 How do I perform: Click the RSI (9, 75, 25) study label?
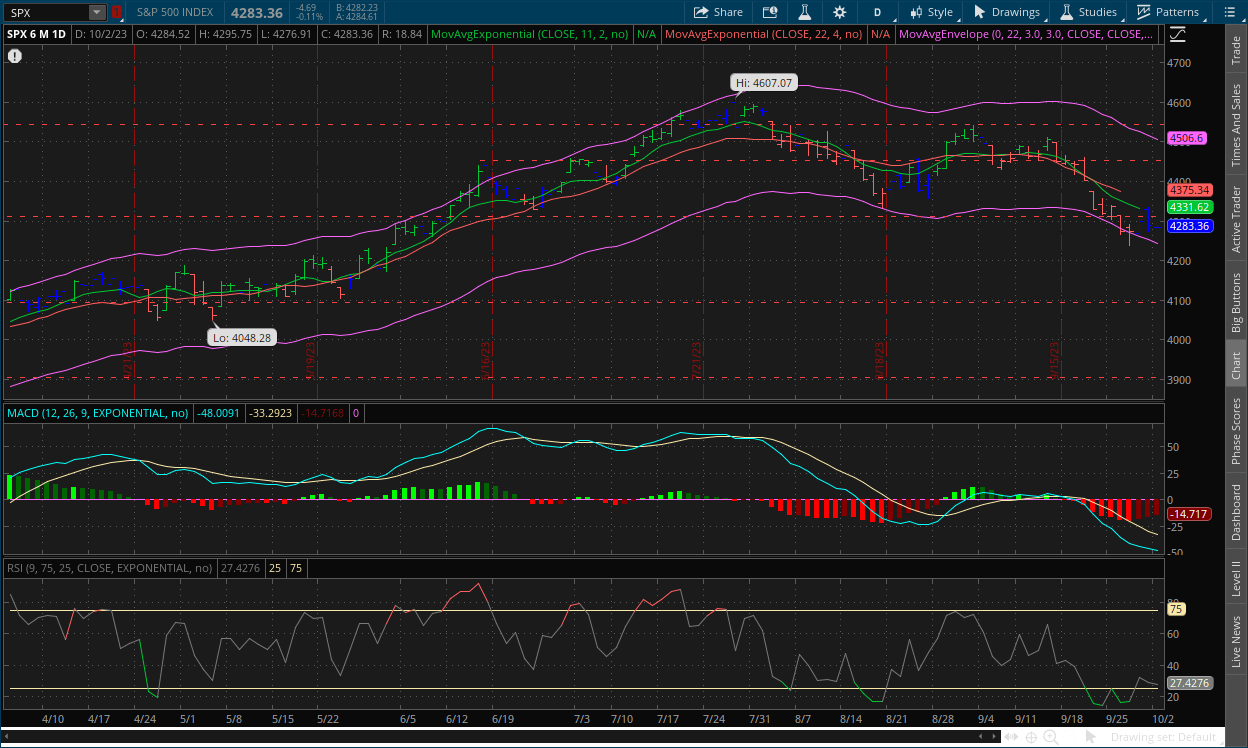coord(110,567)
